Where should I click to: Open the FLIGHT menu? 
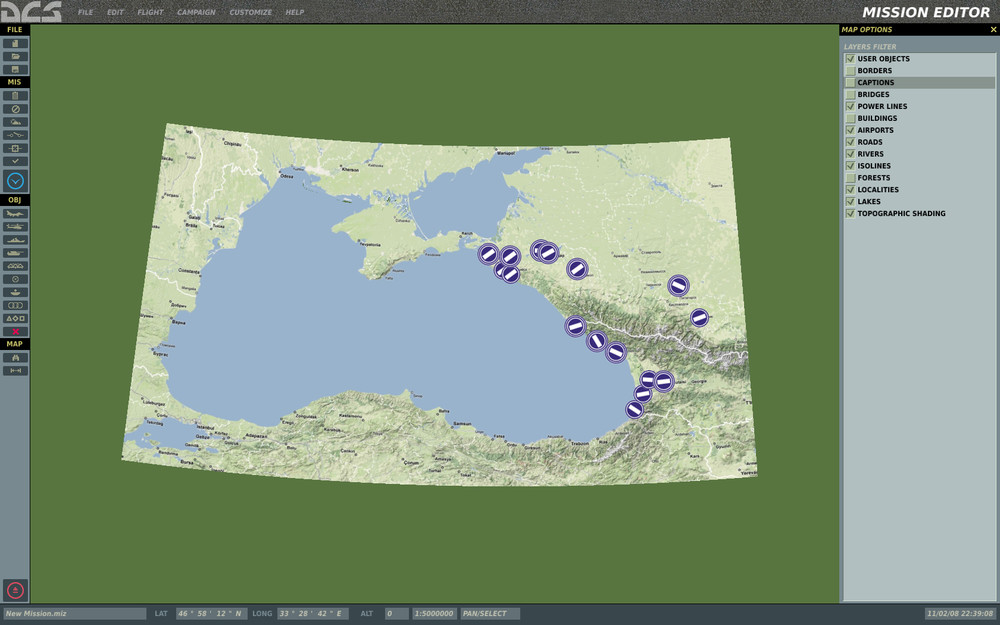(x=152, y=12)
